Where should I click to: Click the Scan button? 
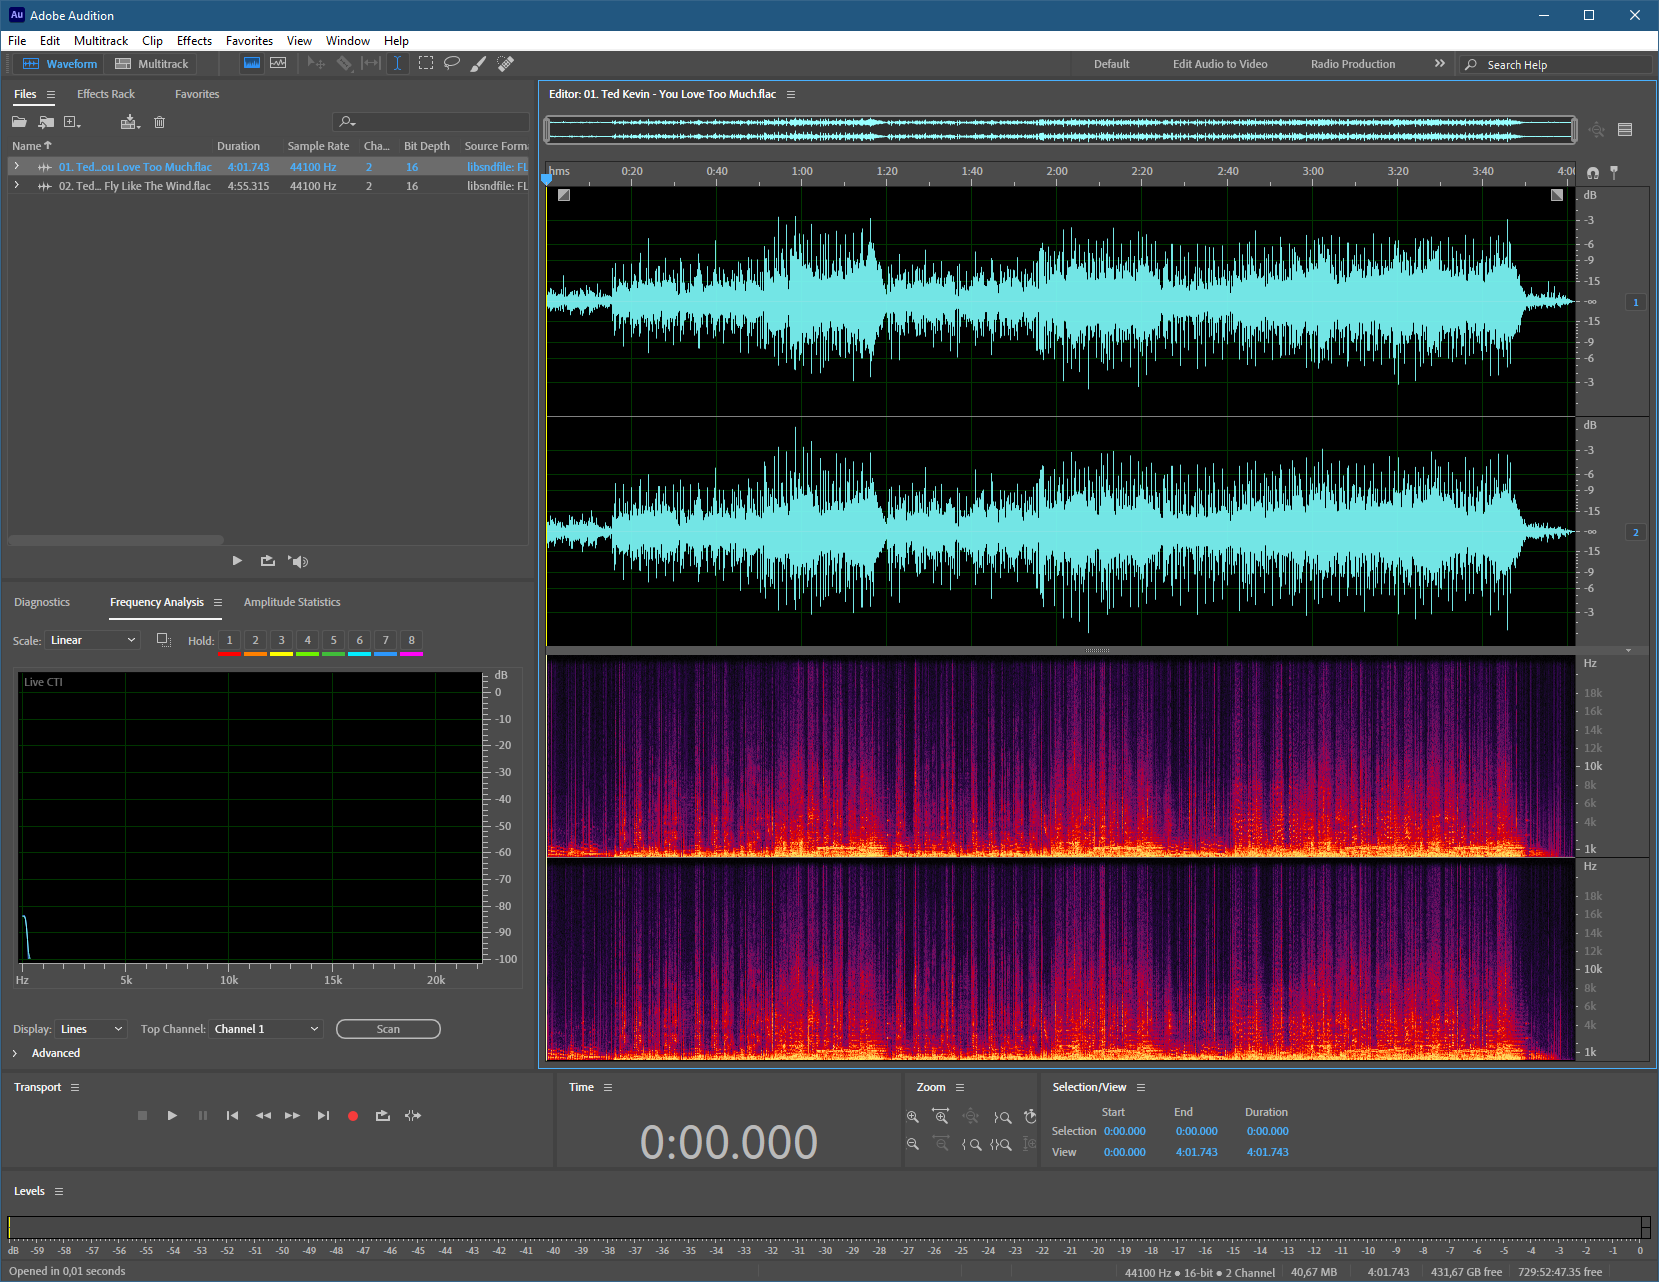click(x=388, y=1029)
